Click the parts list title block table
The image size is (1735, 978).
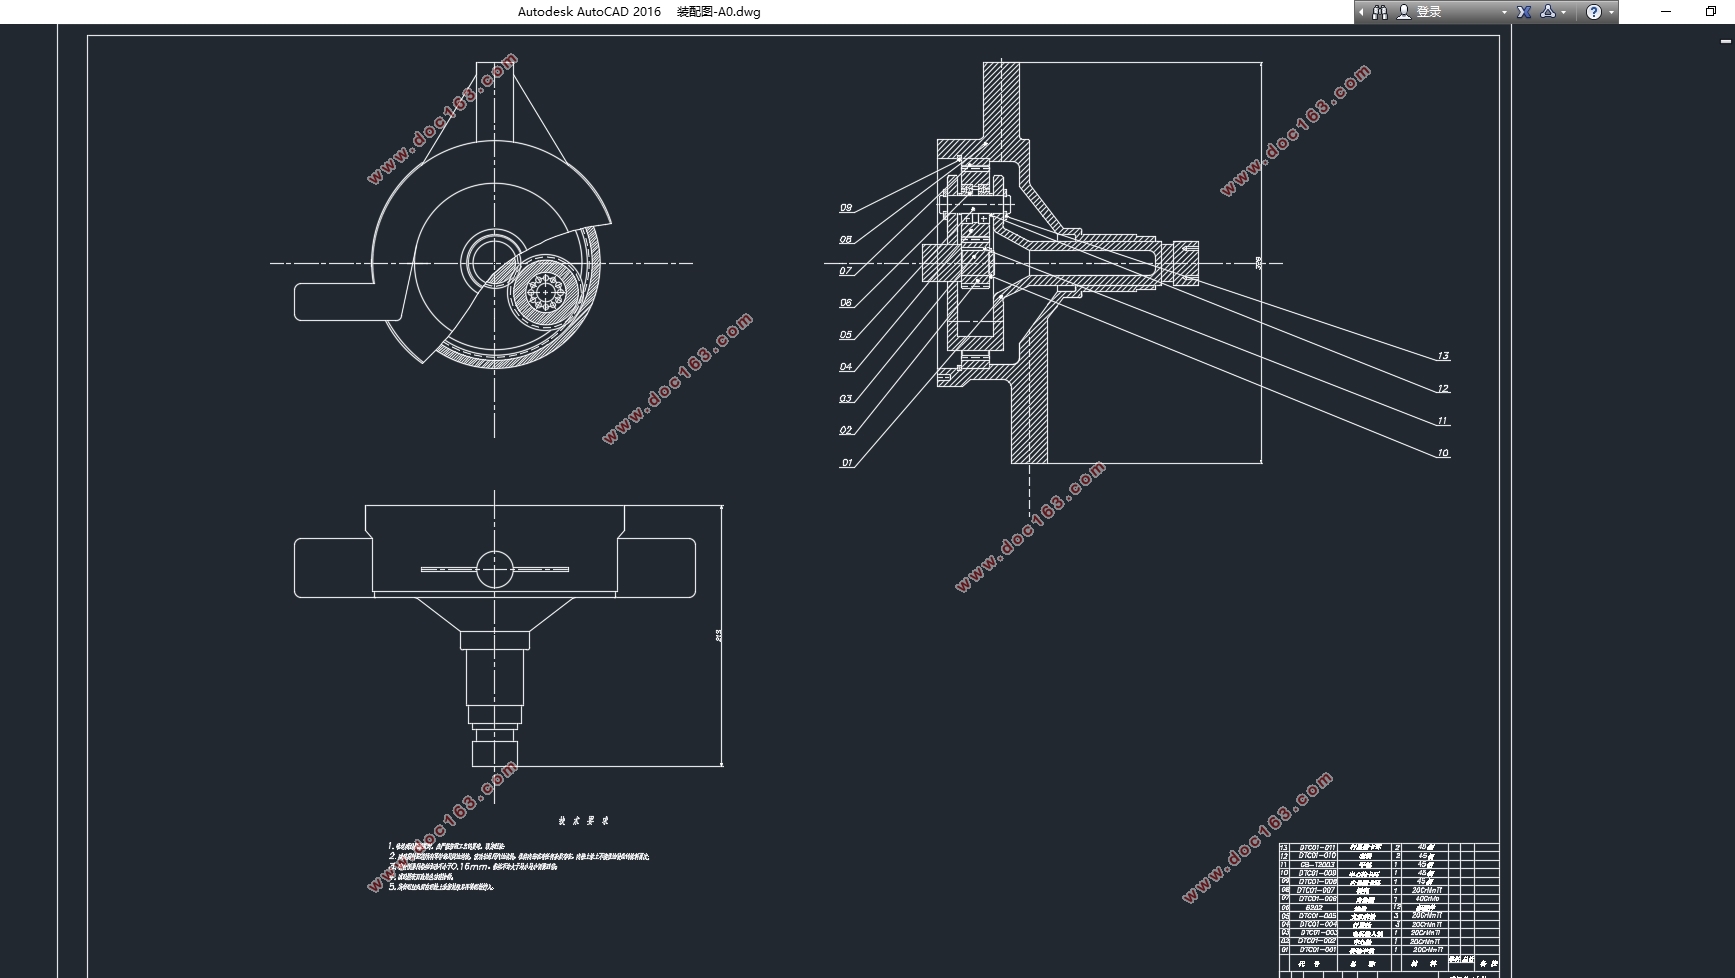pyautogui.click(x=1389, y=910)
